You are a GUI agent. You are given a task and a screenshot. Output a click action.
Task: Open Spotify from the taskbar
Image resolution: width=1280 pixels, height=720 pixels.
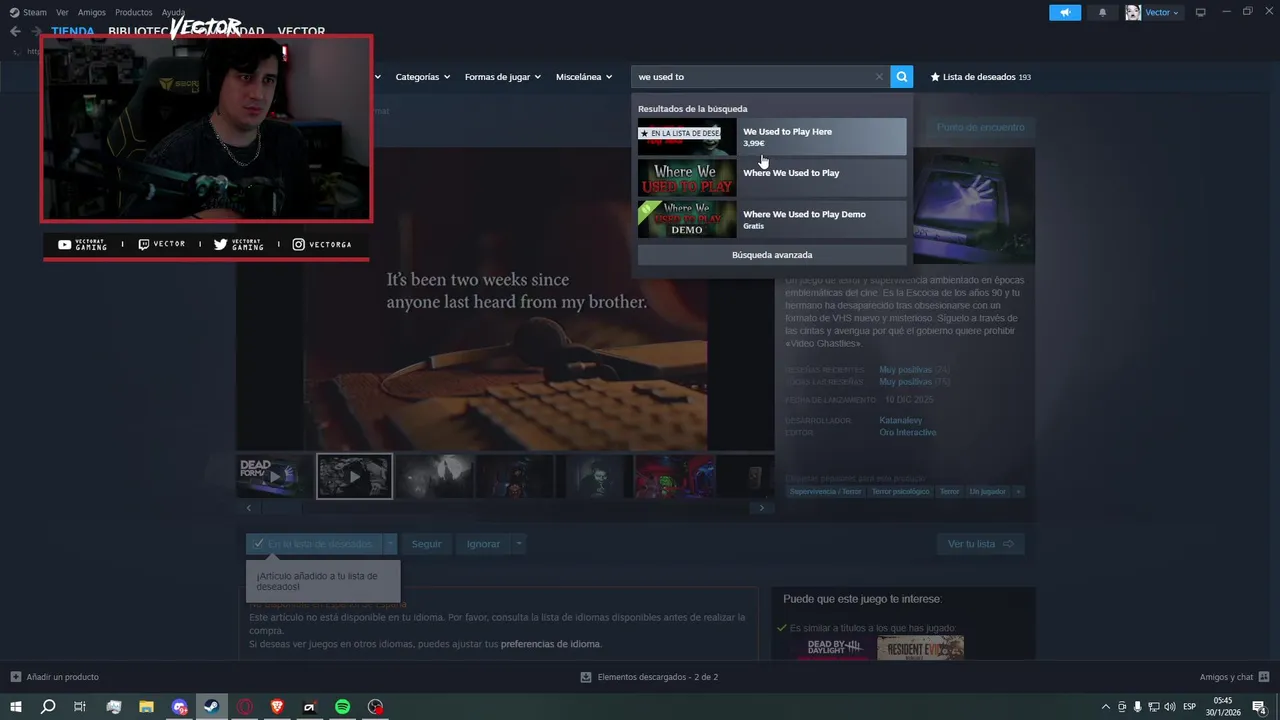pos(342,707)
